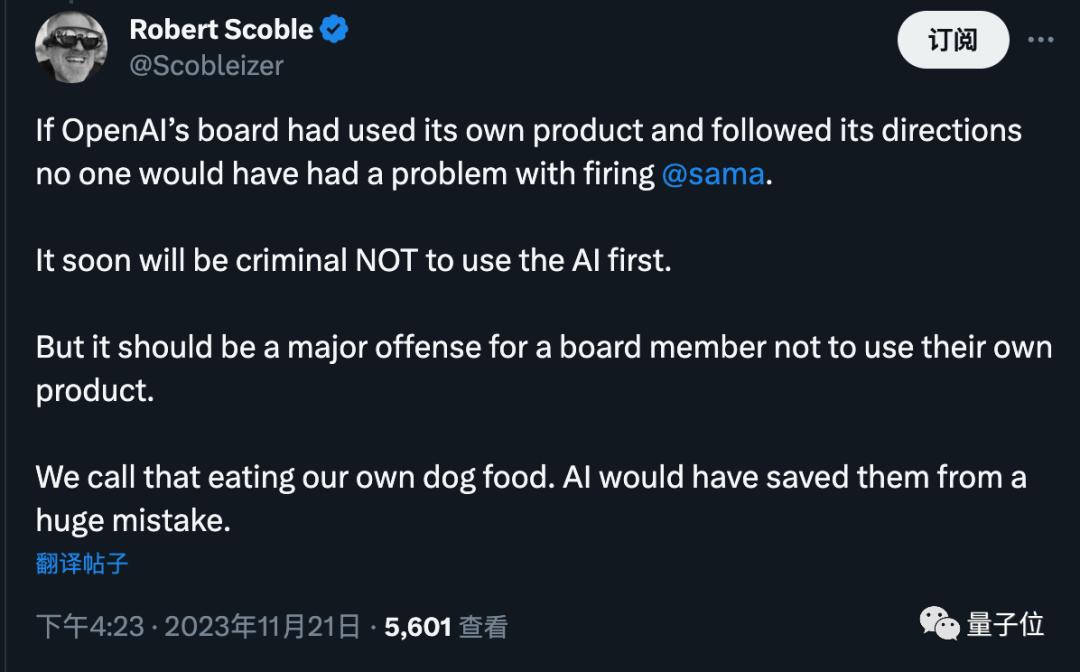Click the WeChat logo icon
This screenshot has height=672, width=1080.
coord(939,625)
